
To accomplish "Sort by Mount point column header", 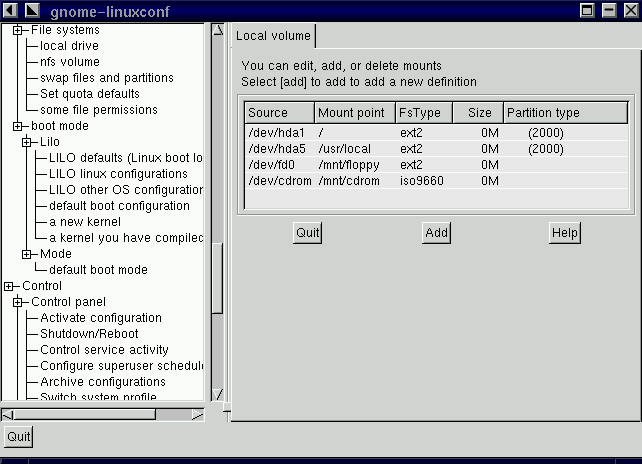I will pyautogui.click(x=352, y=113).
